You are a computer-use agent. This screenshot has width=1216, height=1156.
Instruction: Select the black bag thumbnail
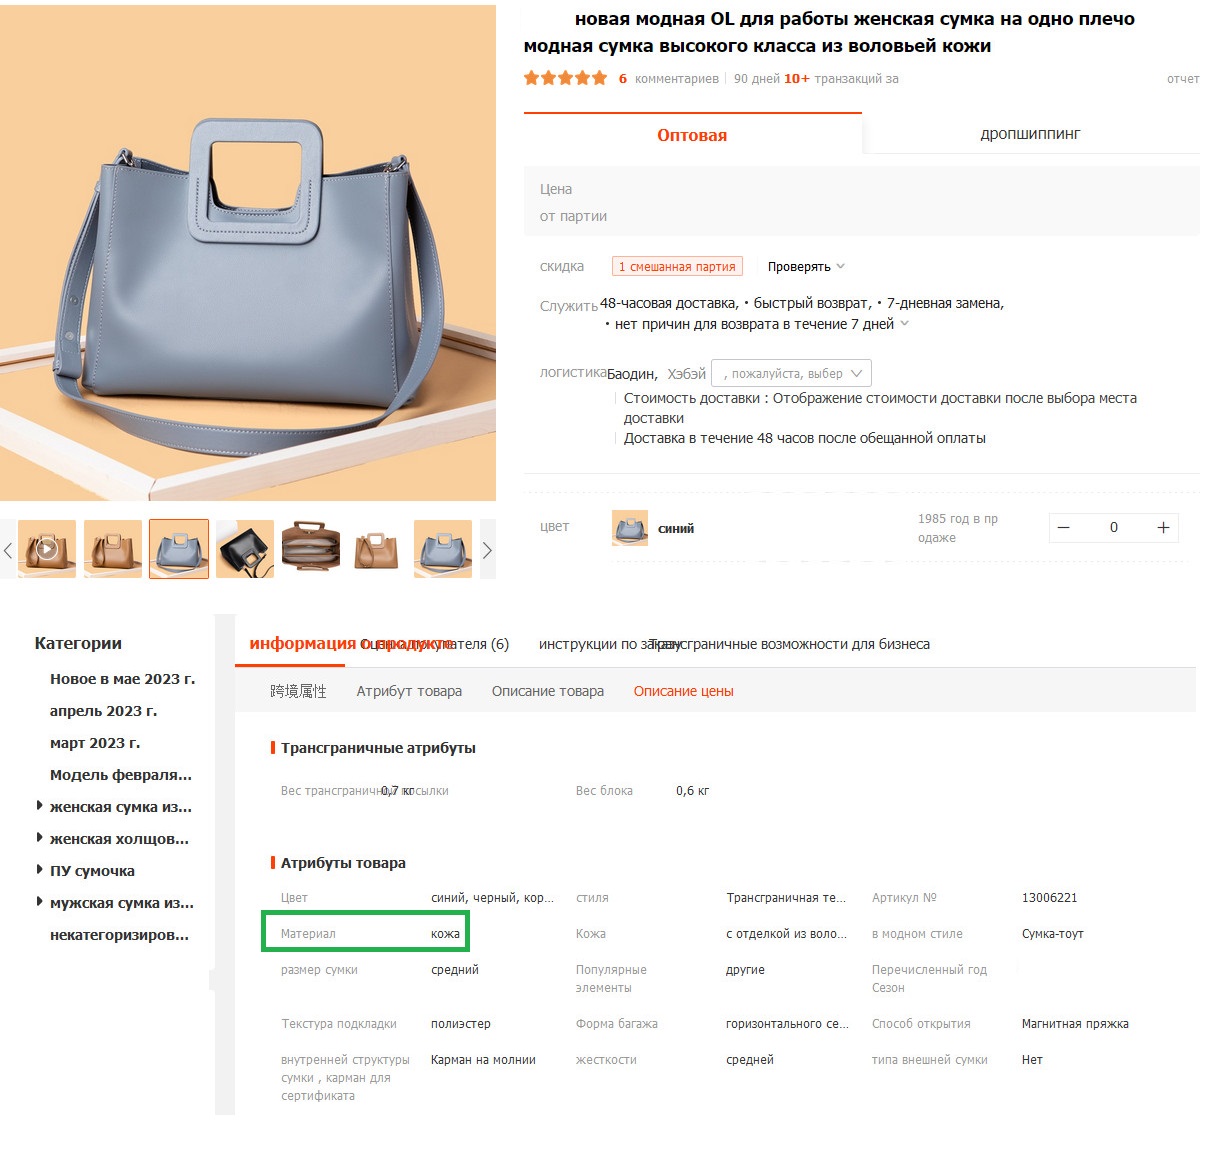pos(244,549)
